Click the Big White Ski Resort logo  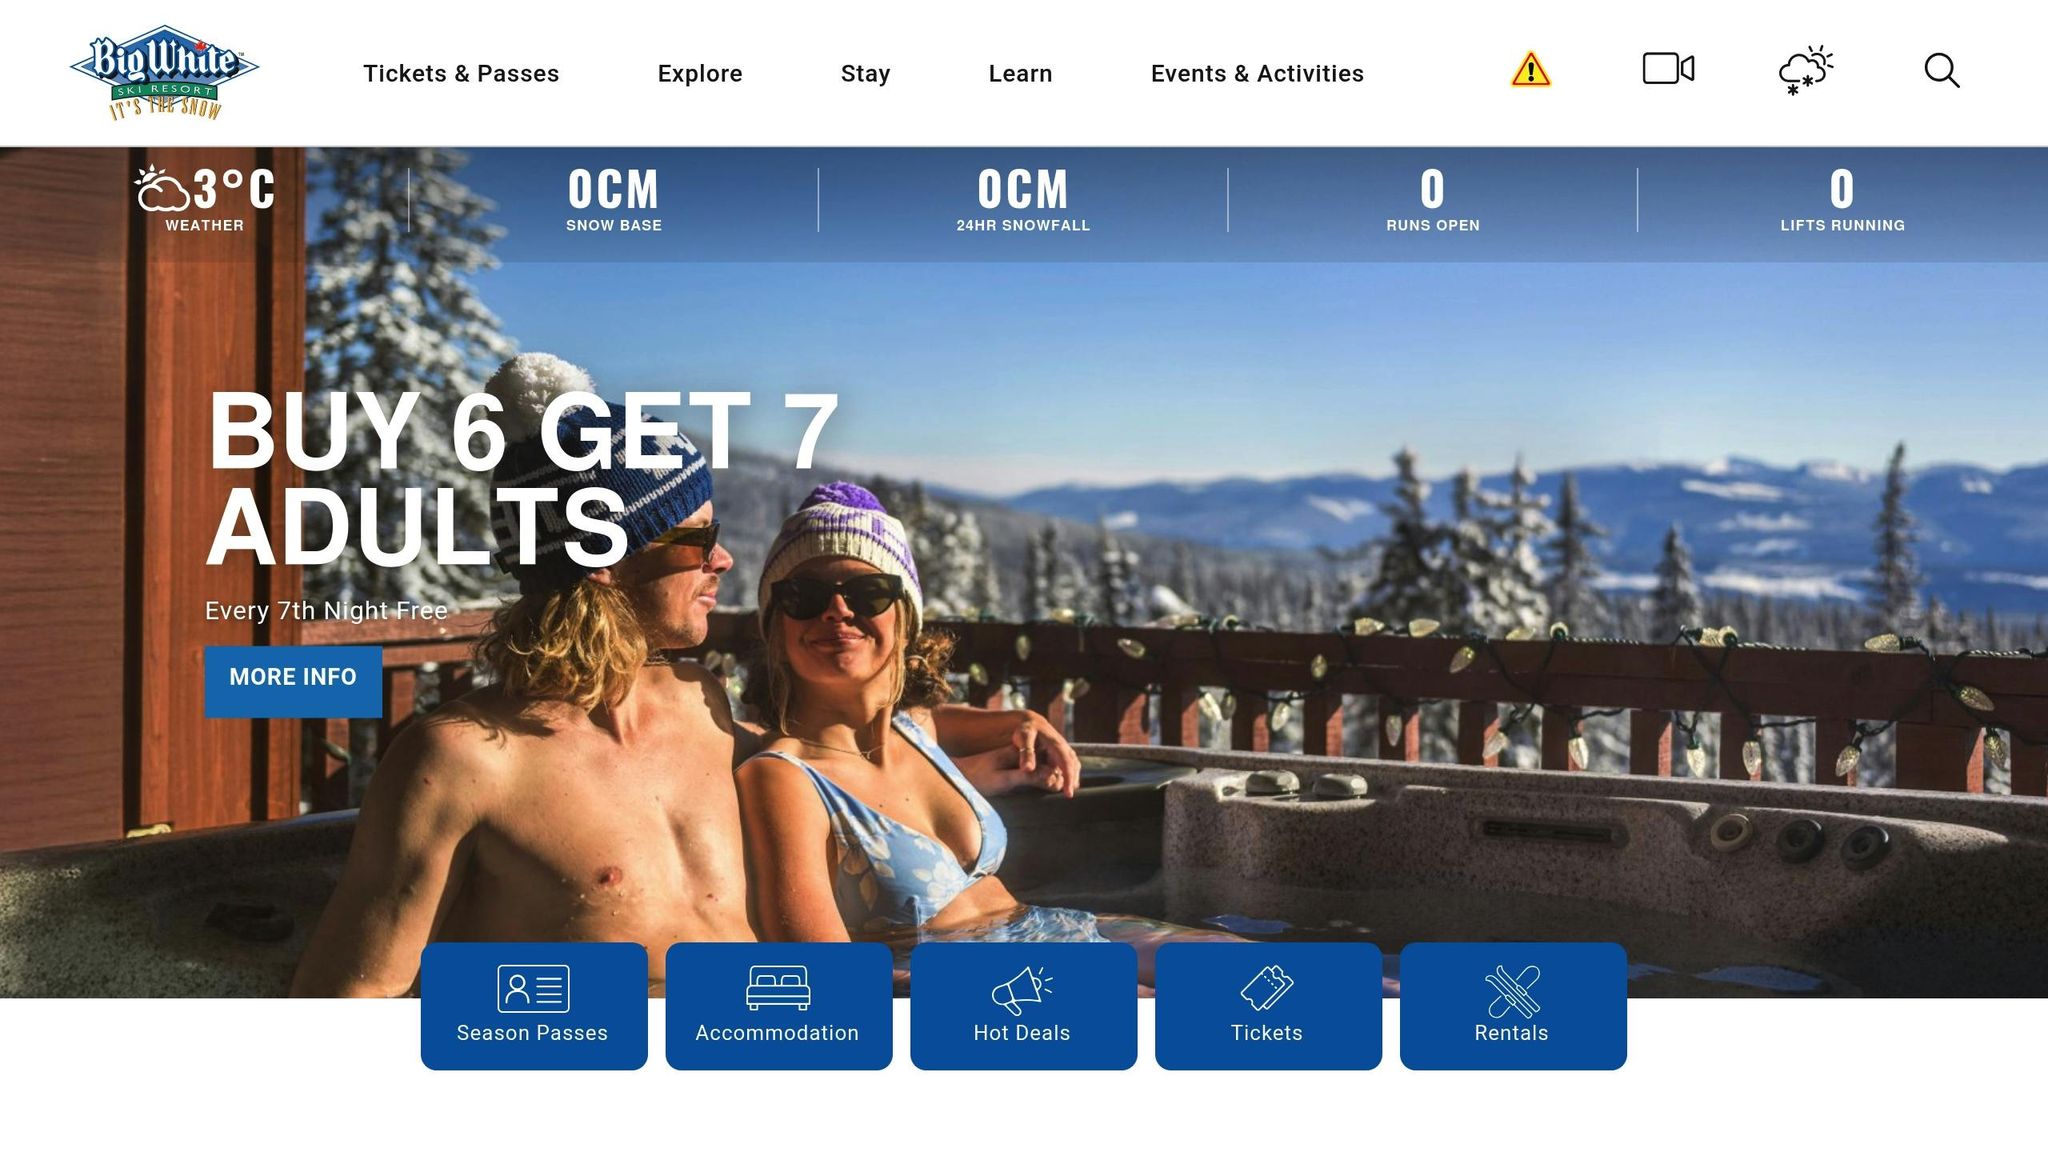pyautogui.click(x=164, y=72)
